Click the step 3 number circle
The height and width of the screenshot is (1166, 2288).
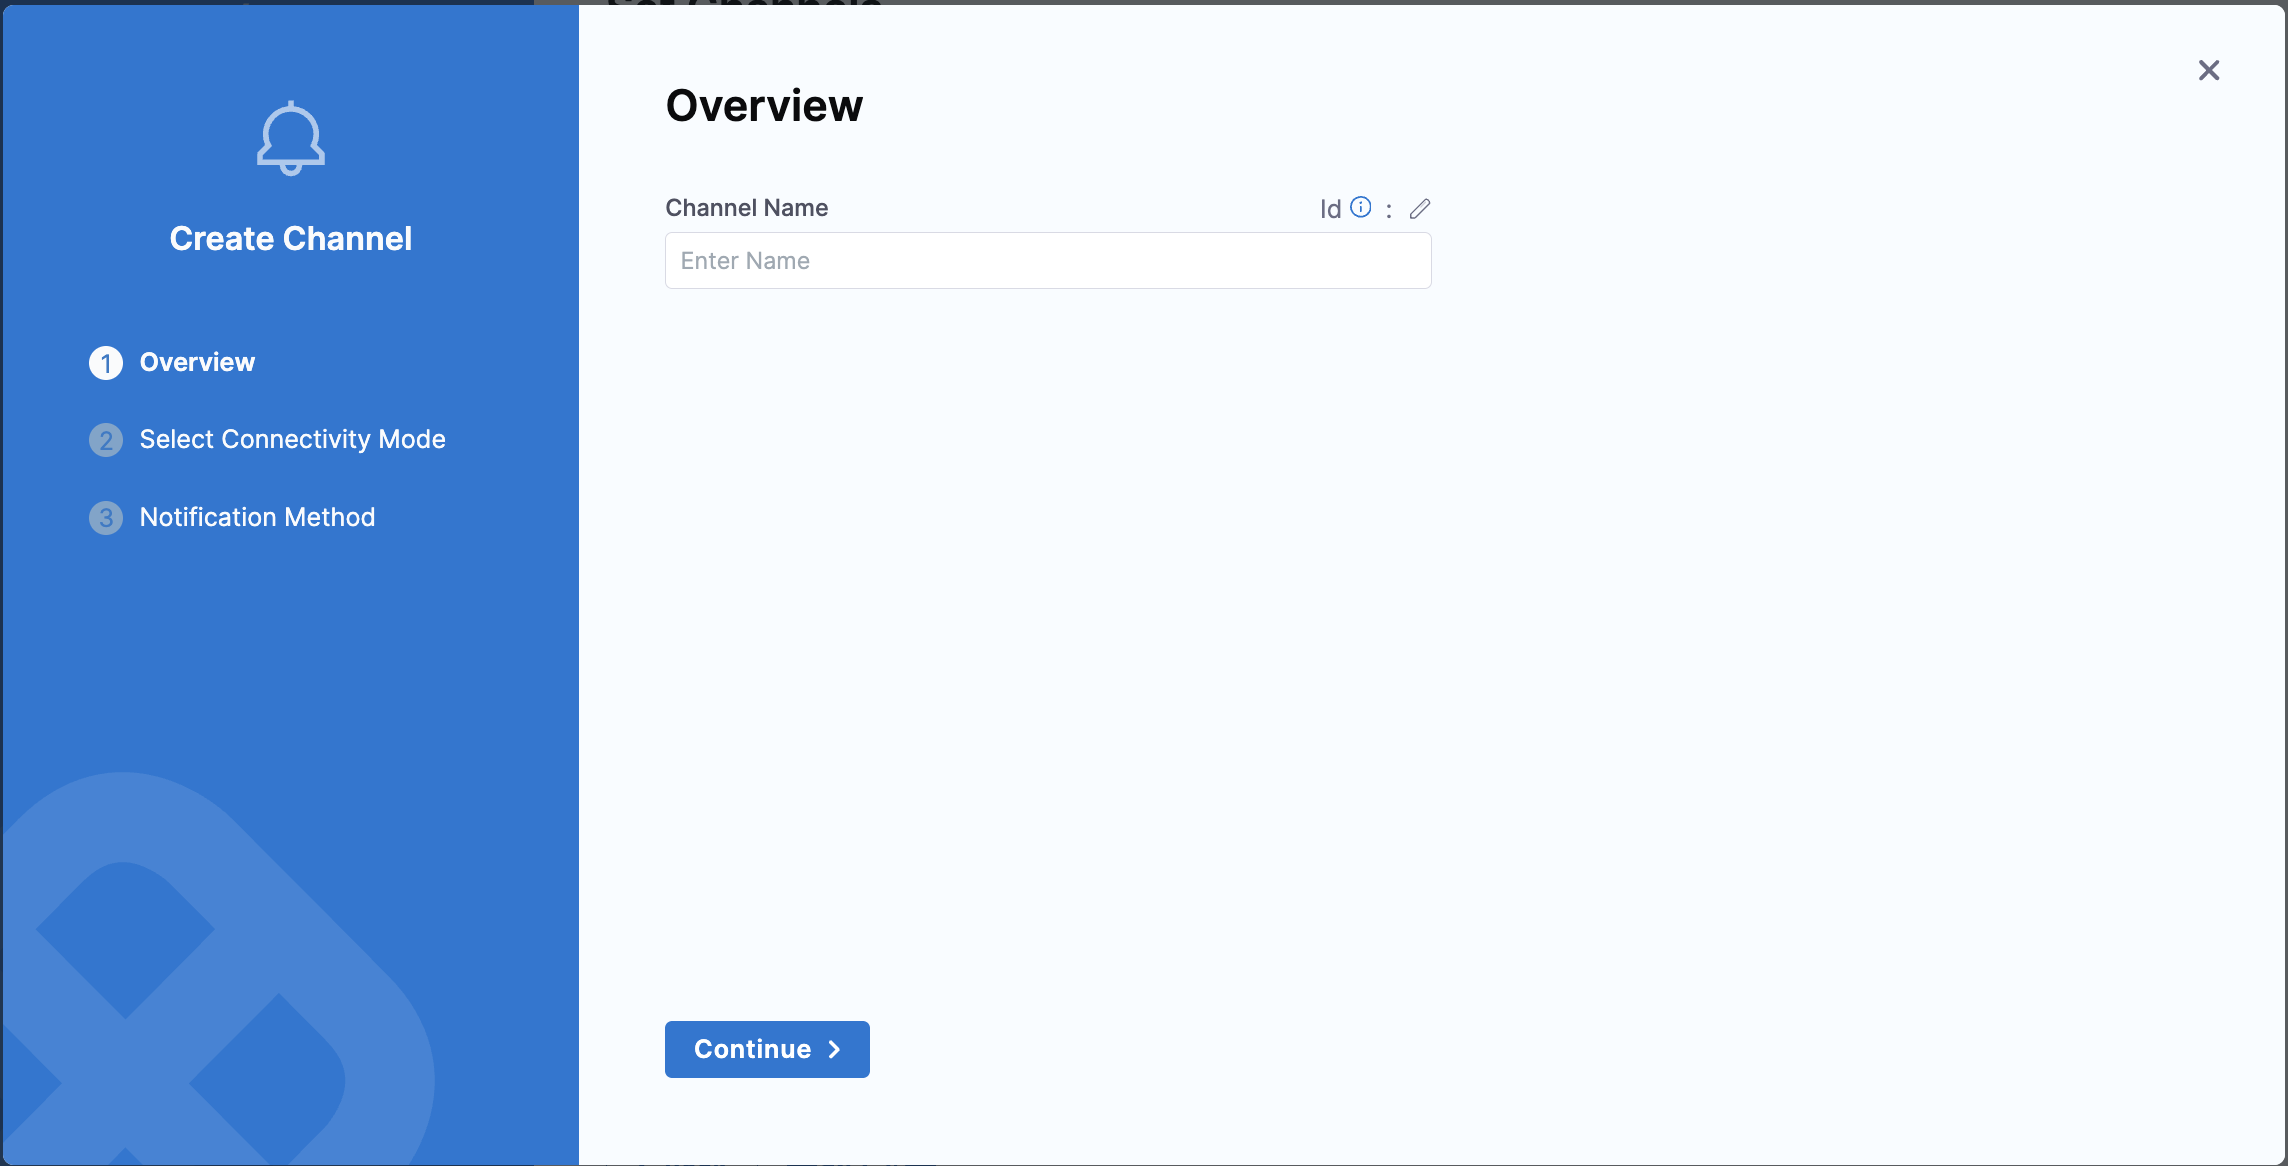[x=106, y=518]
